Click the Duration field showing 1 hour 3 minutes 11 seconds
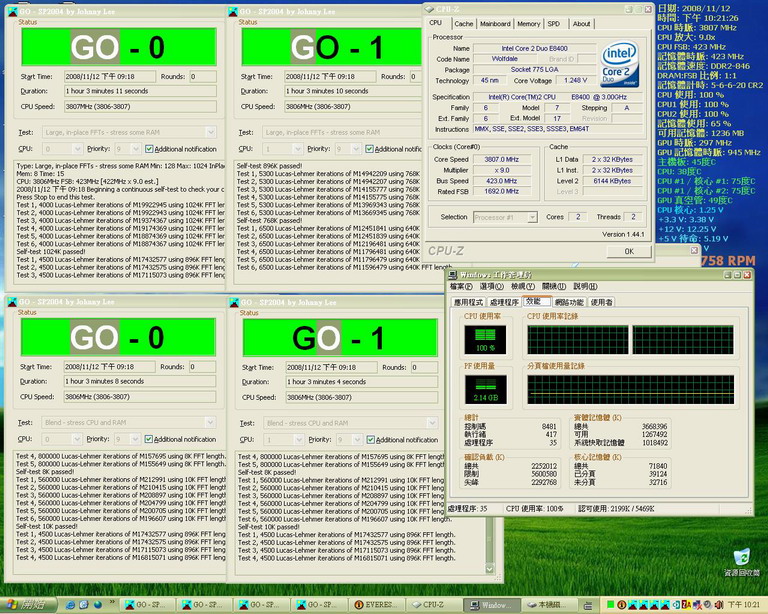Viewport: 768px width, 614px height. [x=140, y=91]
